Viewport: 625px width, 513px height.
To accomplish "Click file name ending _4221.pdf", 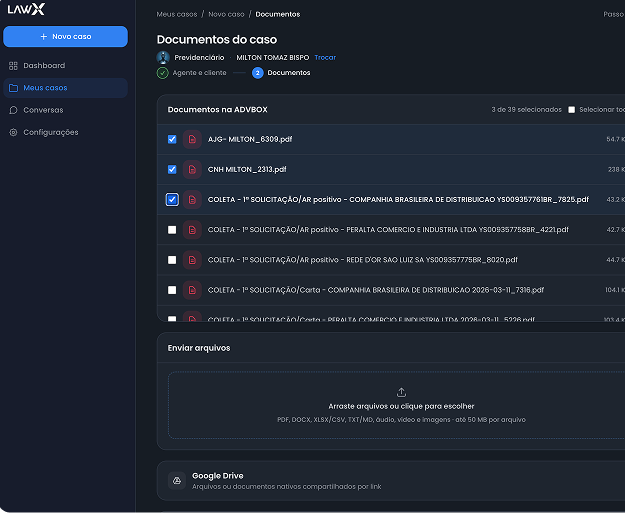I will [x=388, y=230].
